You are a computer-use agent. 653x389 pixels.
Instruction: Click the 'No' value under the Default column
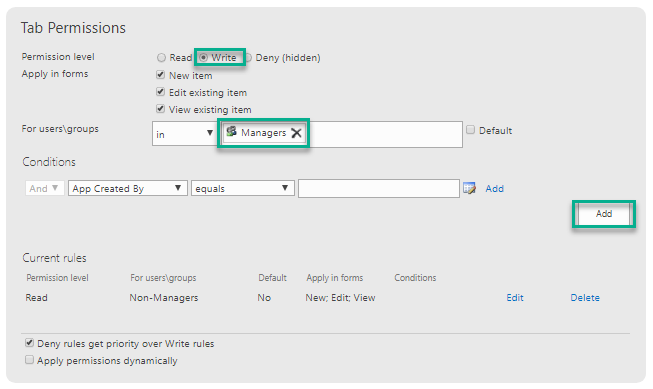[264, 298]
